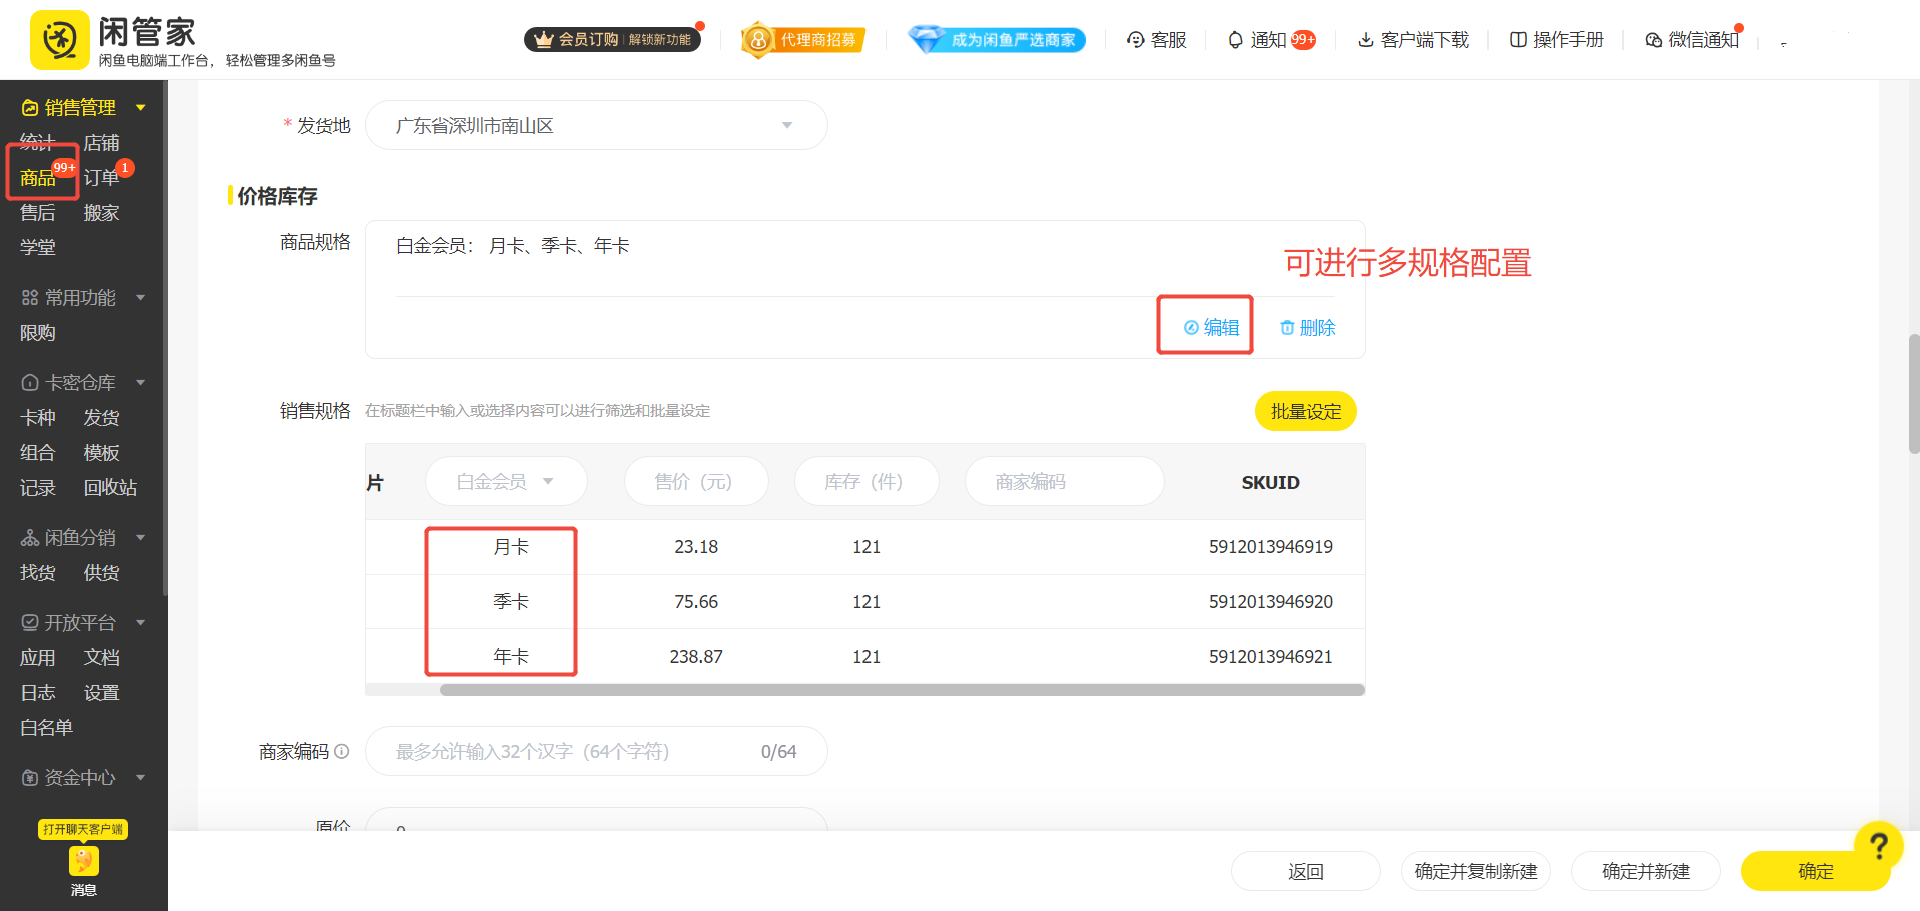The width and height of the screenshot is (1920, 911).
Task: Collapse the 销售管理 sidebar section
Action: (x=140, y=107)
